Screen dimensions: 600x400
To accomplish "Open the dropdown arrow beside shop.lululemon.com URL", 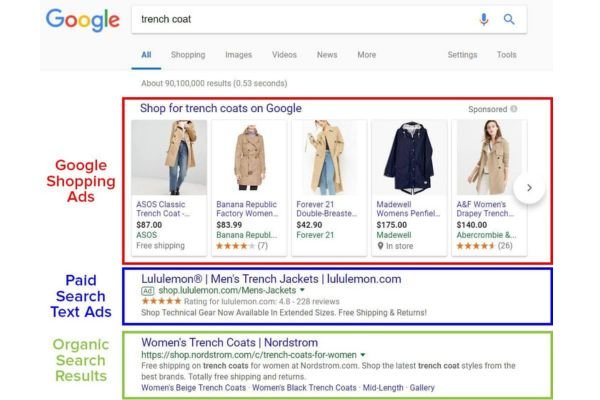I will pyautogui.click(x=302, y=290).
